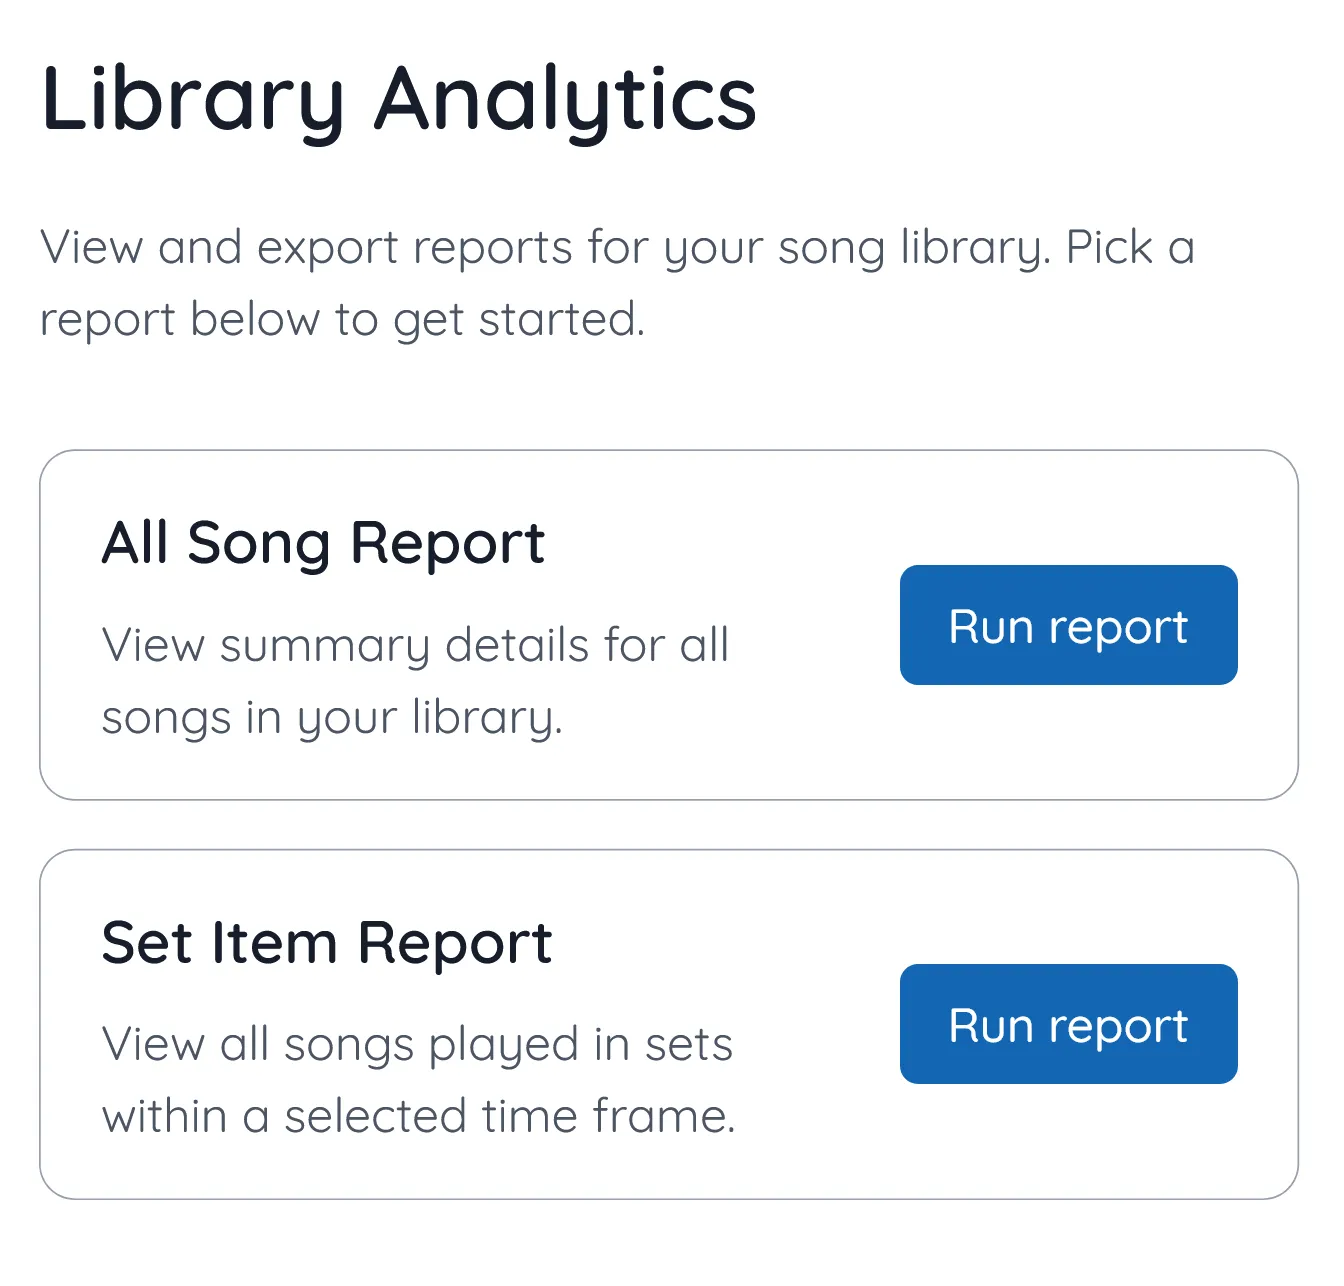Screen dimensions: 1344x1286
Task: Click the blue Run report button for All Song Report
Action: pyautogui.click(x=1067, y=625)
